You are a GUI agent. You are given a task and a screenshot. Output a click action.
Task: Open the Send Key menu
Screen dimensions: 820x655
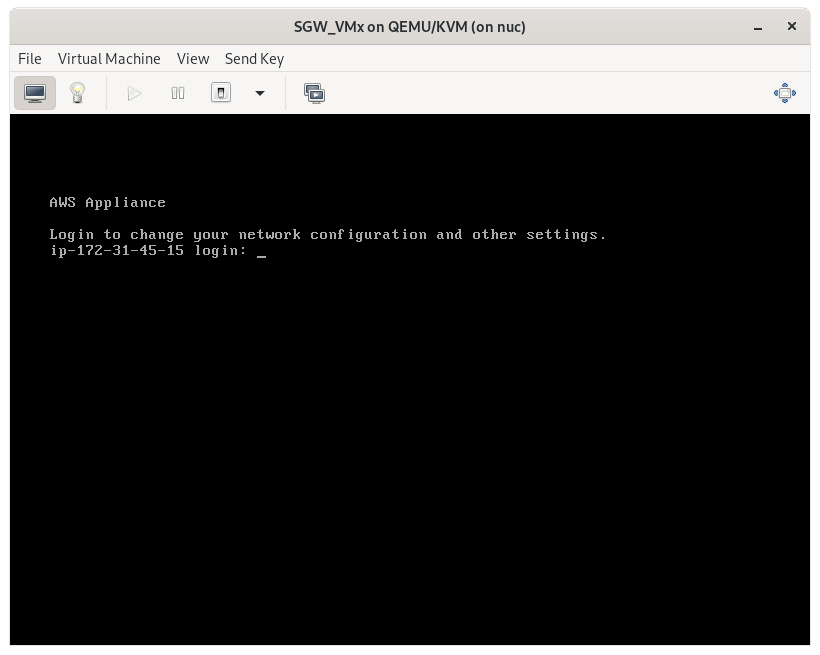pos(254,59)
